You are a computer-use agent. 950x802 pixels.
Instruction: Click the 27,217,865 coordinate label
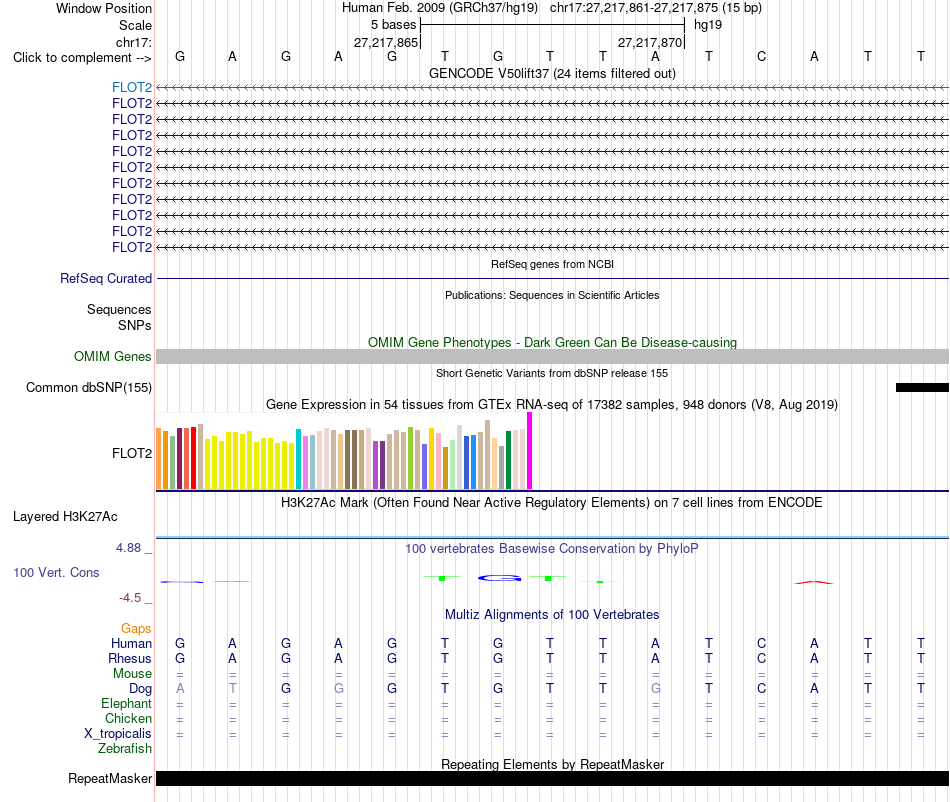click(386, 42)
